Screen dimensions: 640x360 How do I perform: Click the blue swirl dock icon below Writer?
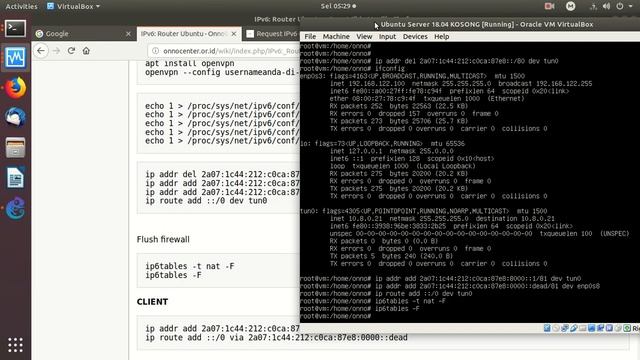(16, 208)
